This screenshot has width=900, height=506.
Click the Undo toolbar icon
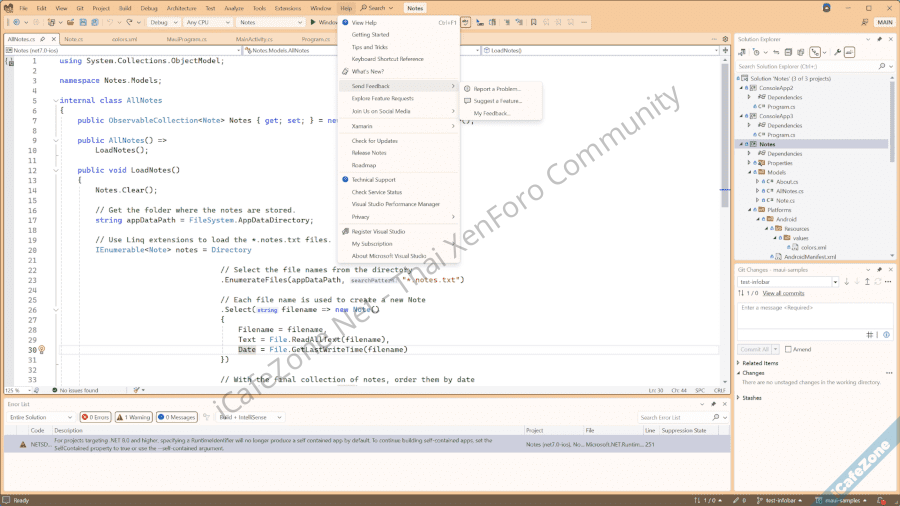pyautogui.click(x=110, y=21)
